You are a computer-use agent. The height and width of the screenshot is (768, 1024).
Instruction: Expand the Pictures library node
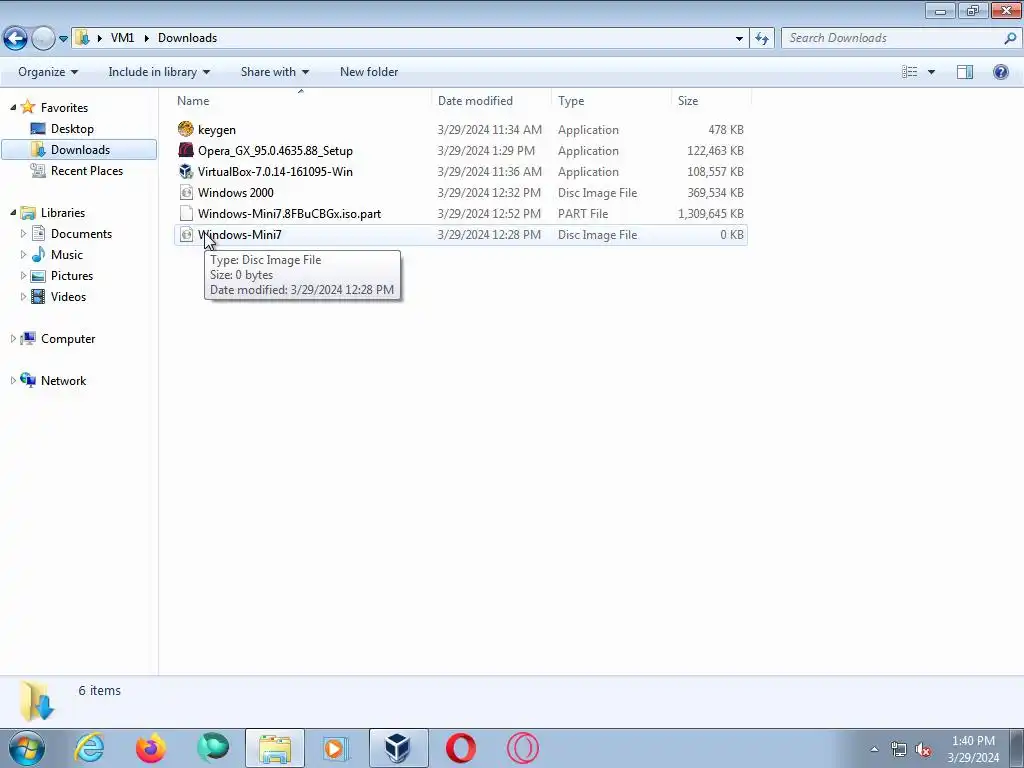click(x=24, y=275)
